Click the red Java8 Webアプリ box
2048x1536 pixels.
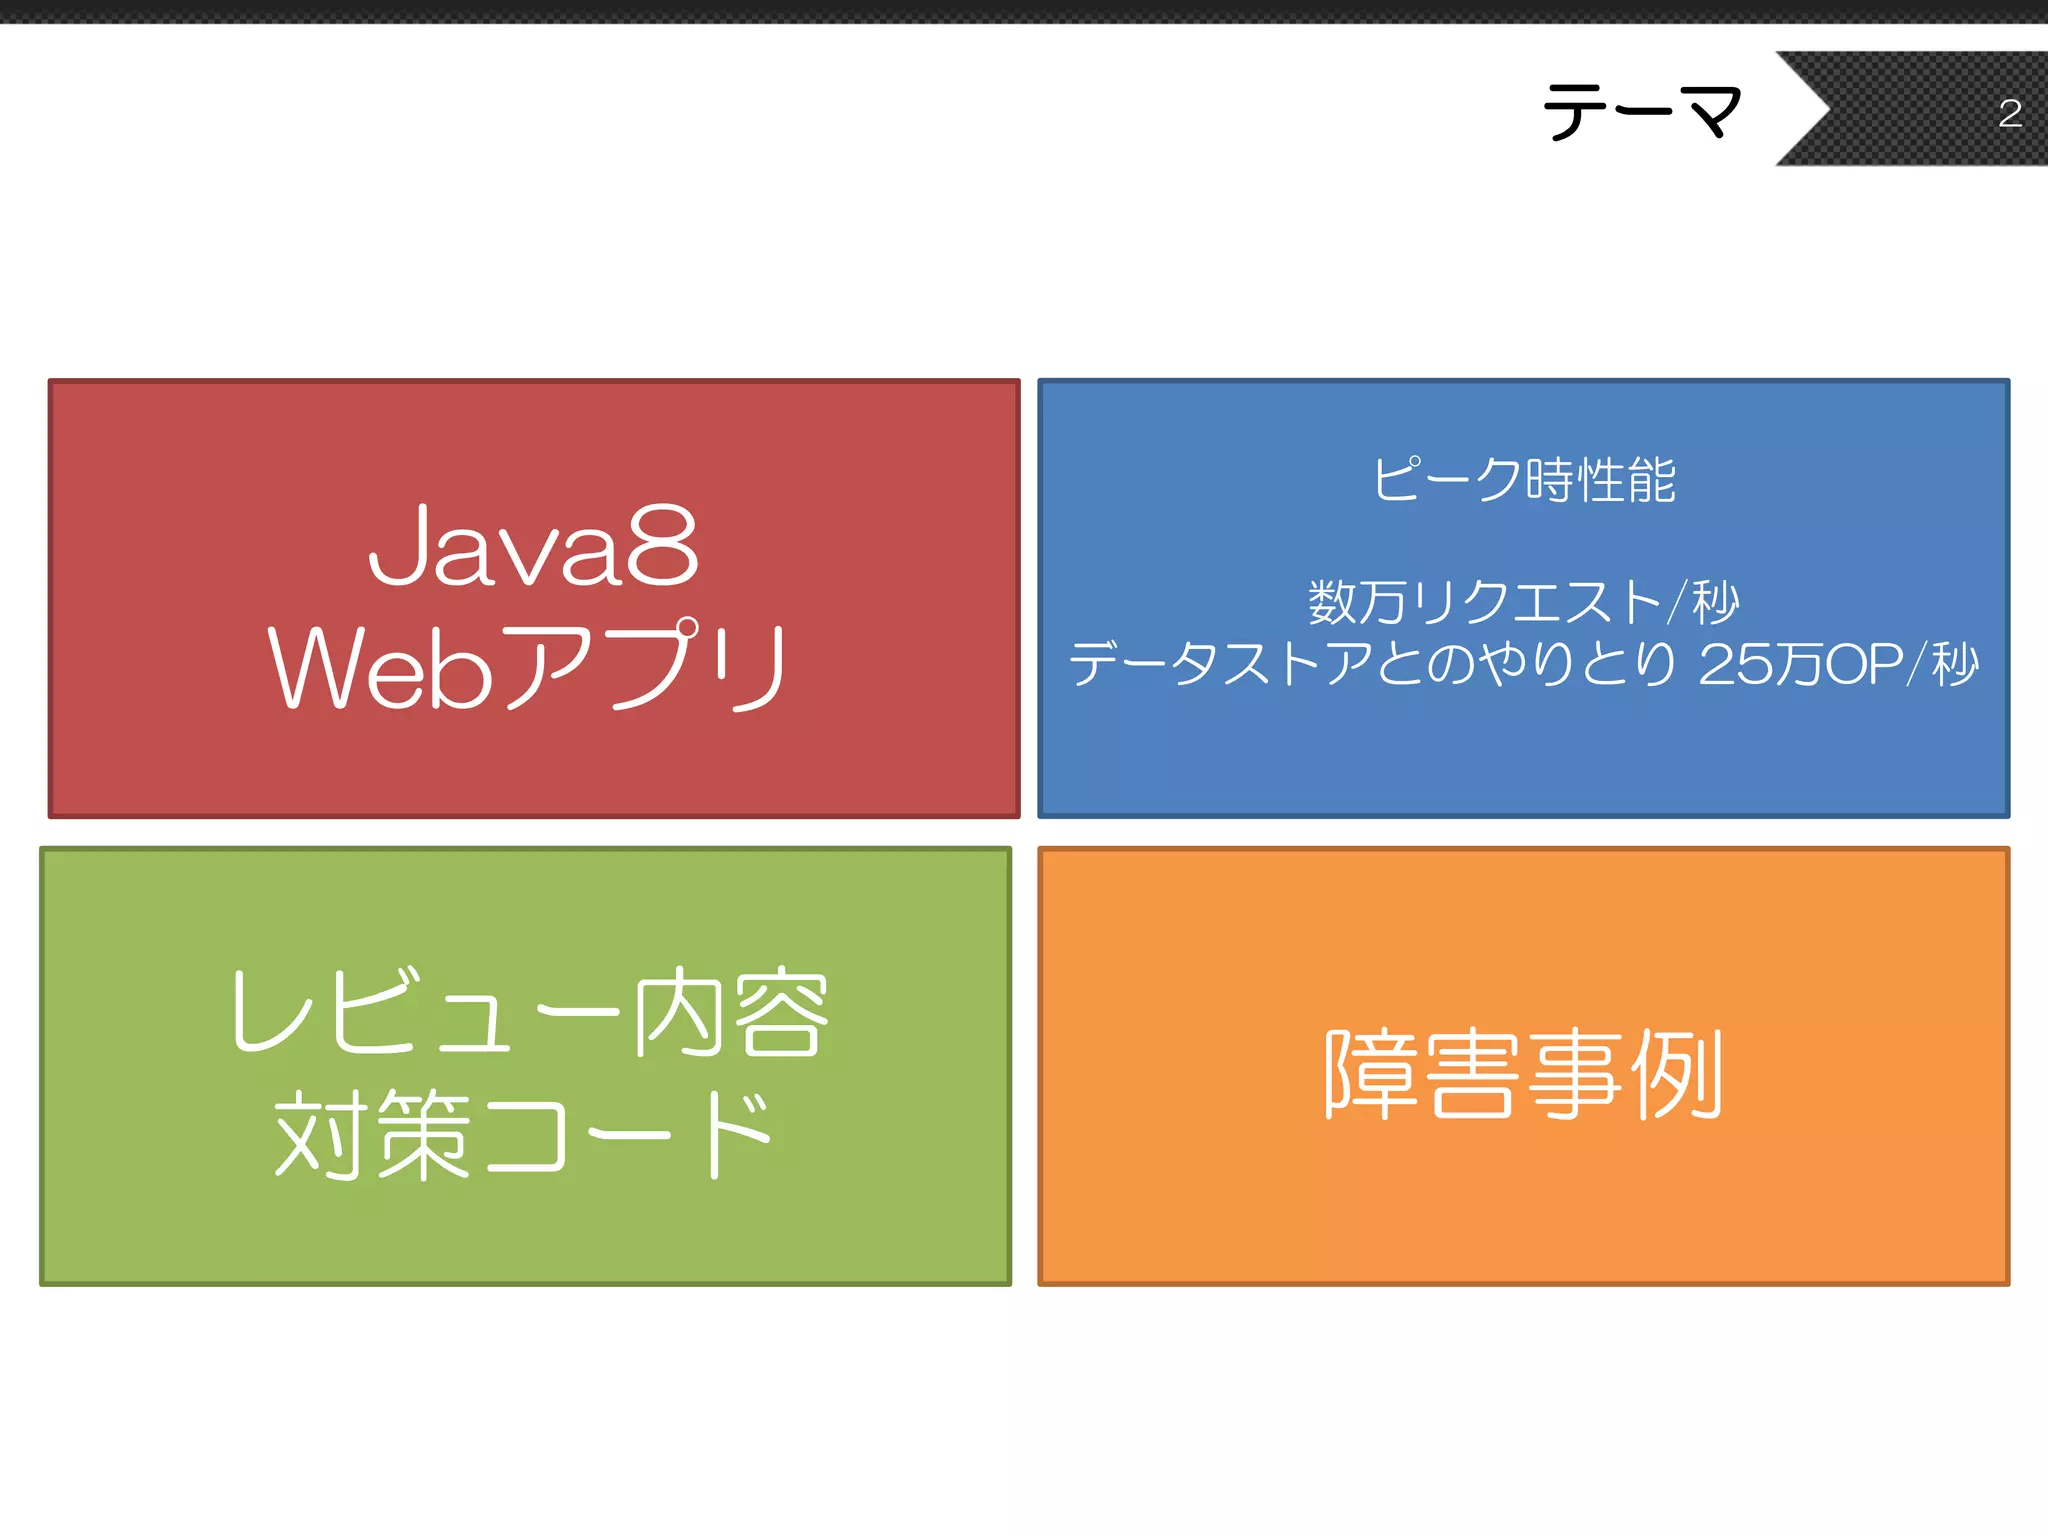[x=534, y=598]
